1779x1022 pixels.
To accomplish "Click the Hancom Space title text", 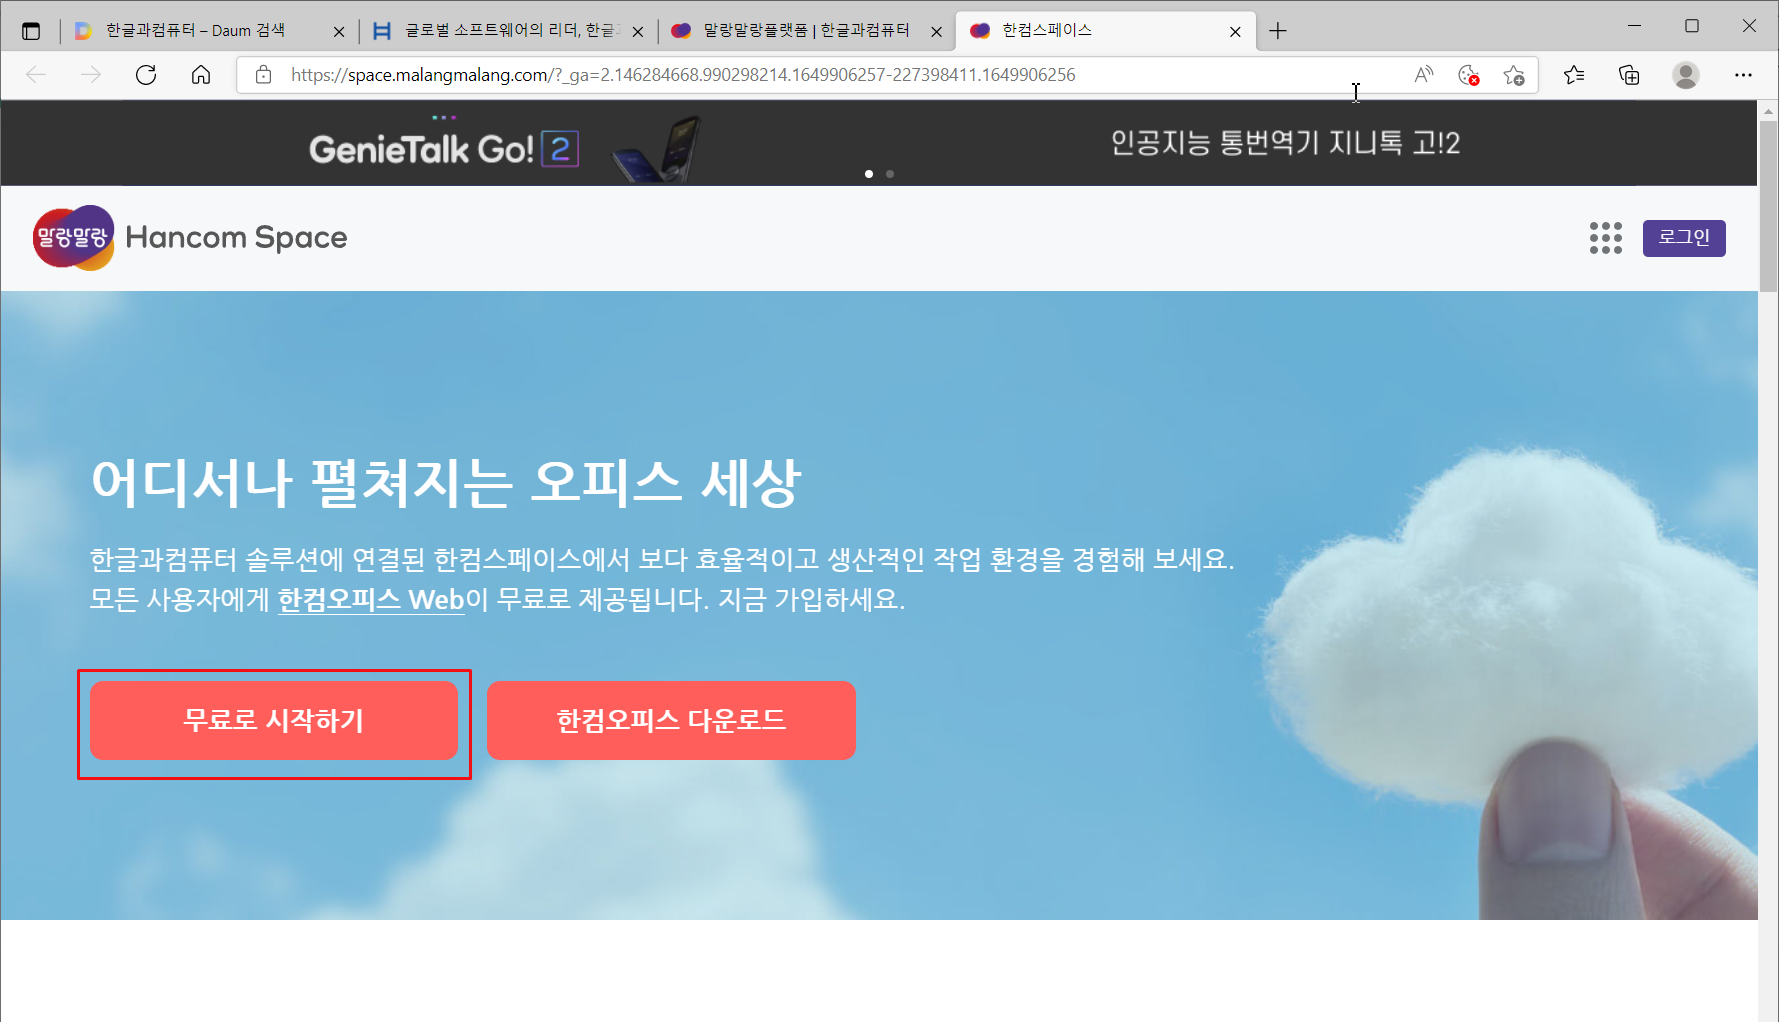I will point(236,238).
